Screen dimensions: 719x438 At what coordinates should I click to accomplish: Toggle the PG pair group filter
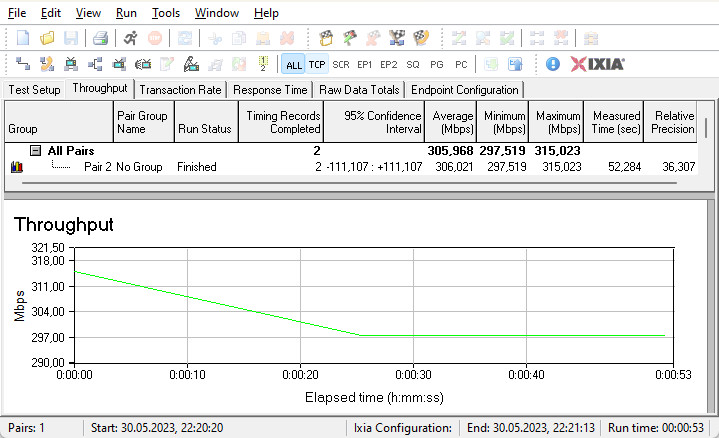pos(437,65)
